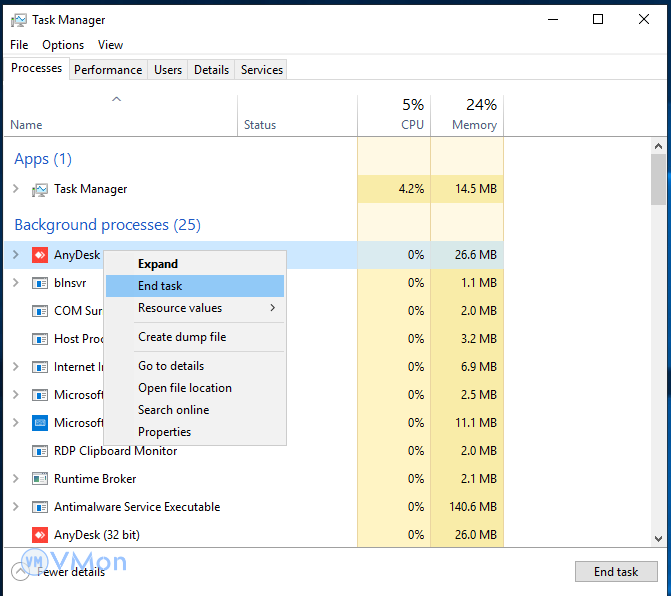The height and width of the screenshot is (596, 671).
Task: Click the red AnyDesk process icon
Action: [x=40, y=255]
